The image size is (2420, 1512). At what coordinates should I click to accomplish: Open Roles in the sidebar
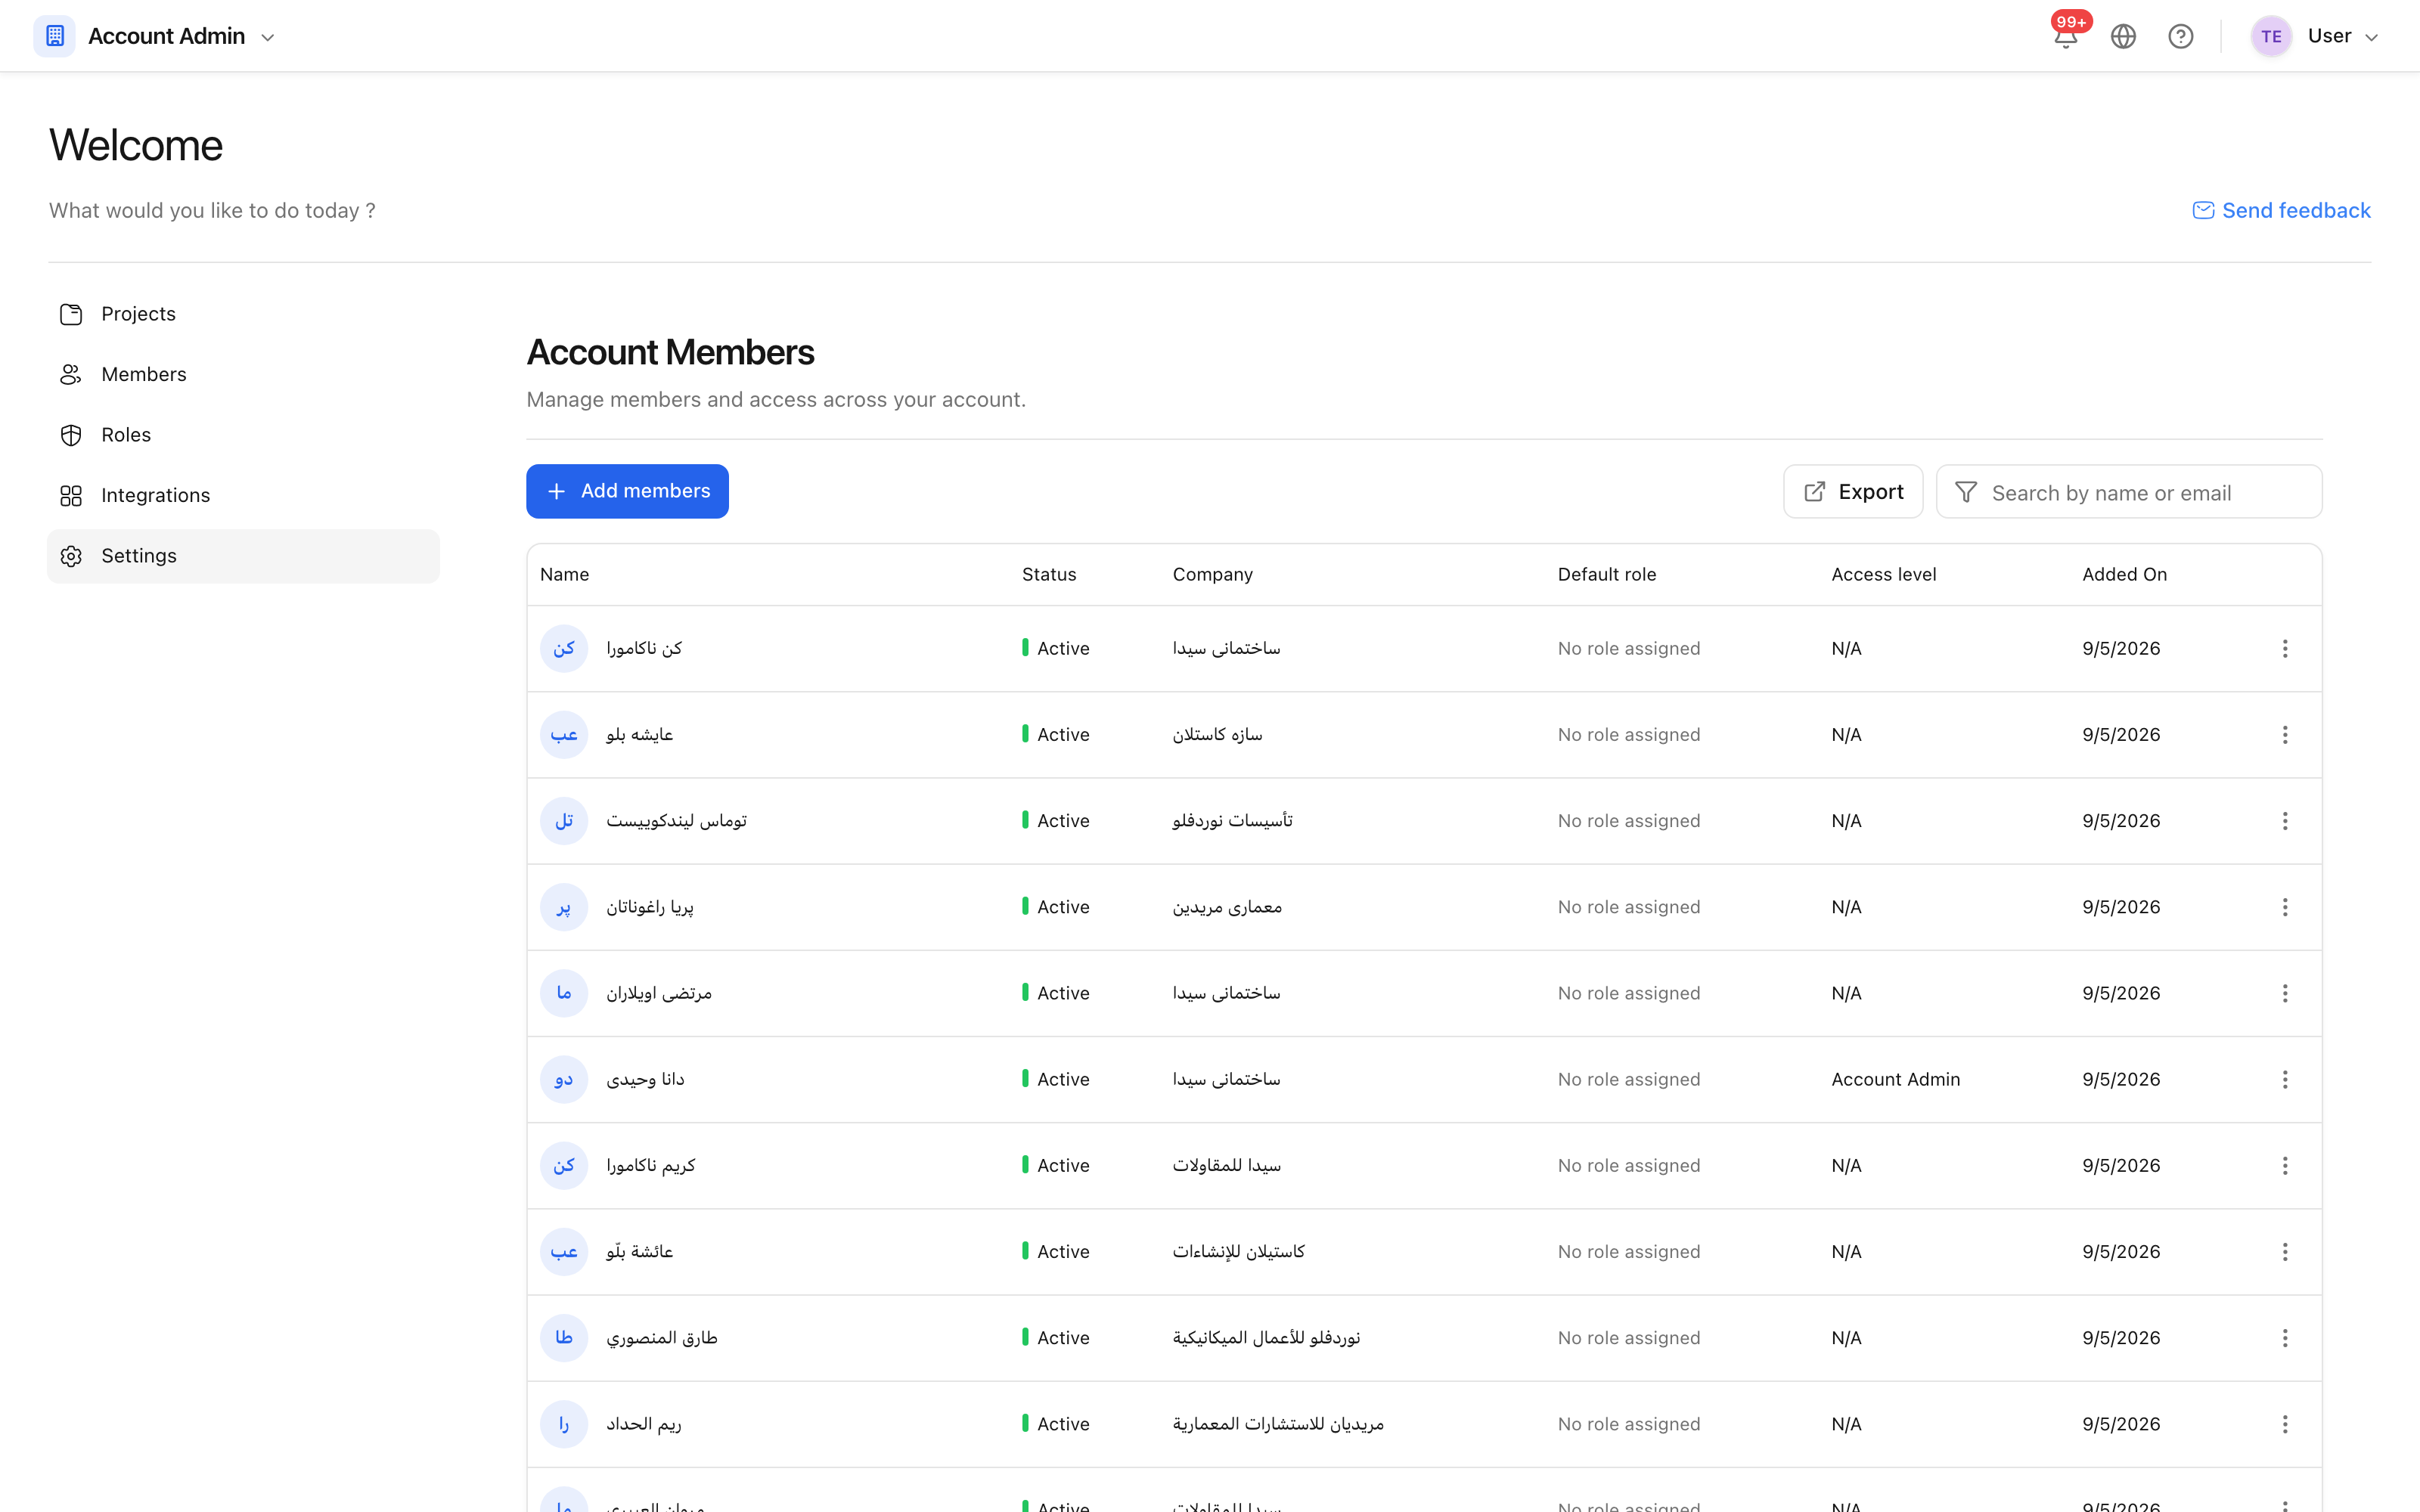[x=243, y=435]
